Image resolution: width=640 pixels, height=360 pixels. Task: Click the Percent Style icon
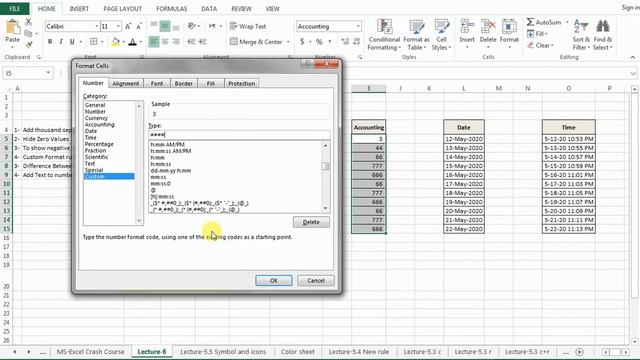click(319, 42)
